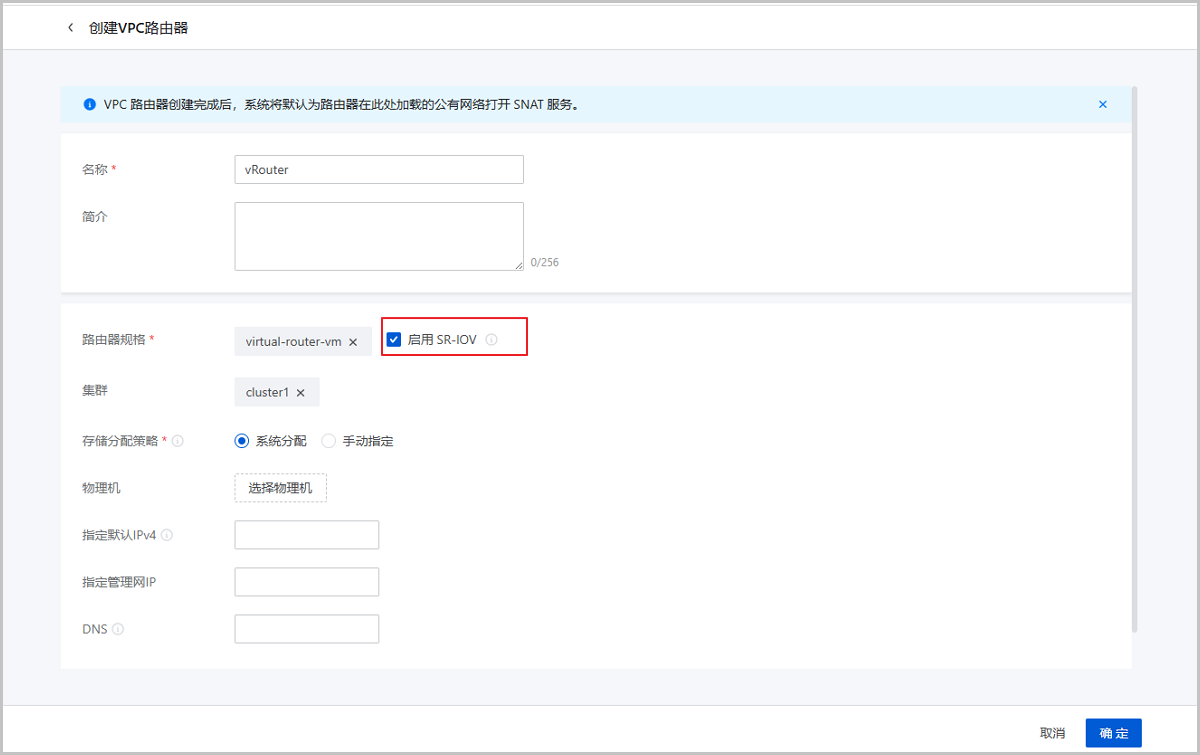Click the info icon in the blue banner
Viewport: 1200px width, 755px height.
tap(89, 104)
